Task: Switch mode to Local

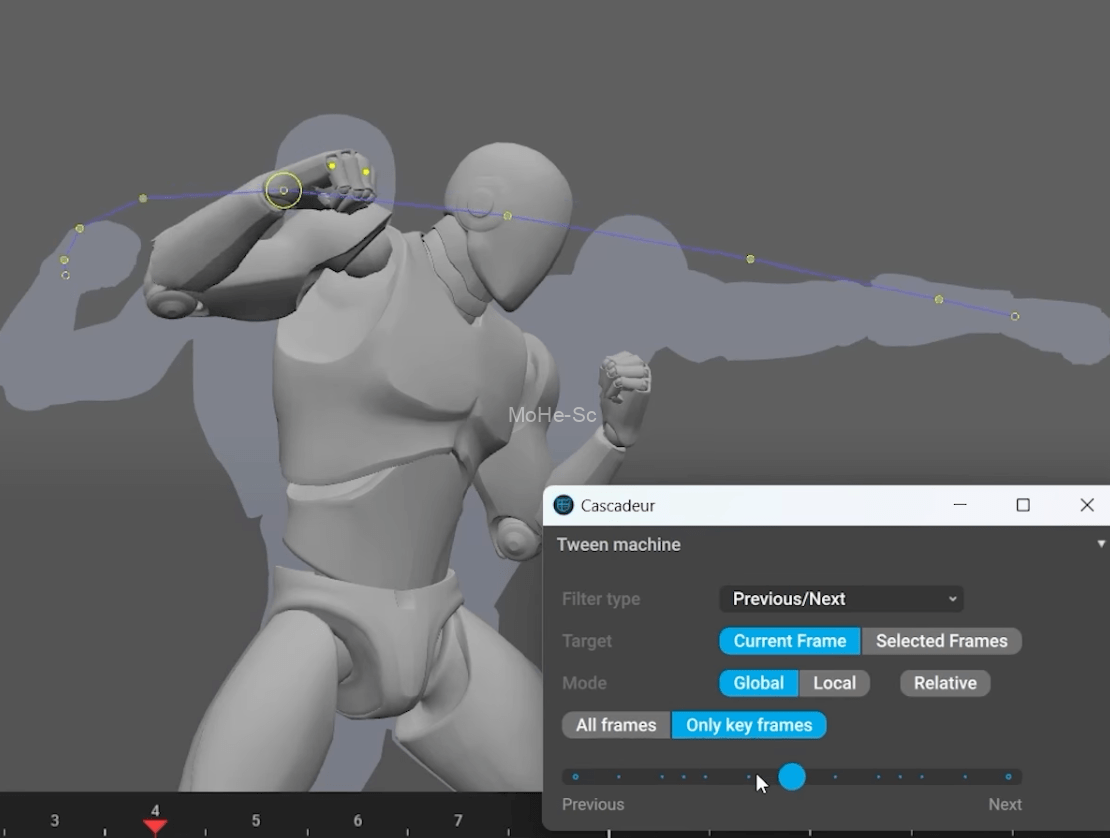Action: tap(834, 683)
